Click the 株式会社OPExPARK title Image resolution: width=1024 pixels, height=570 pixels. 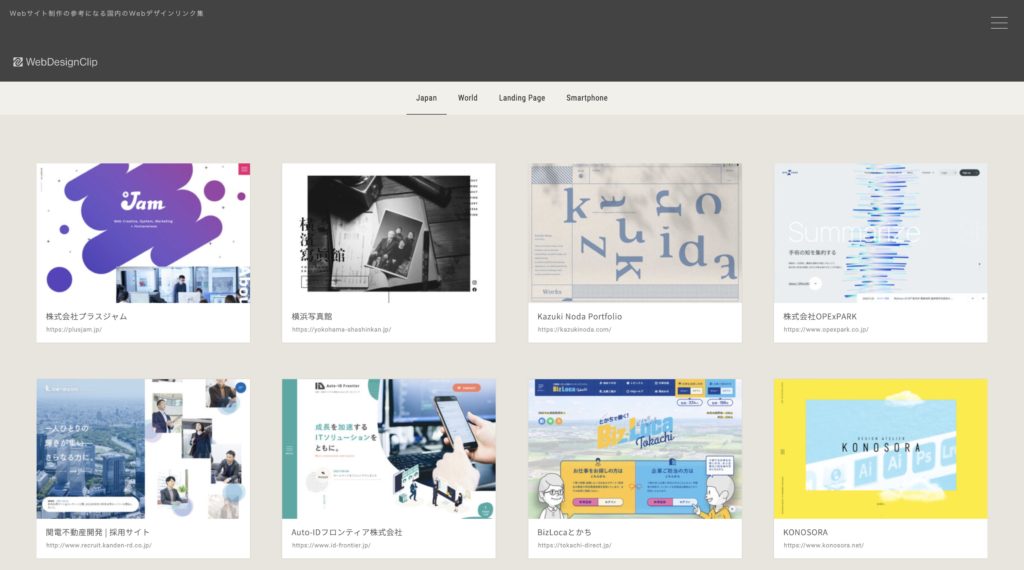[x=820, y=316]
